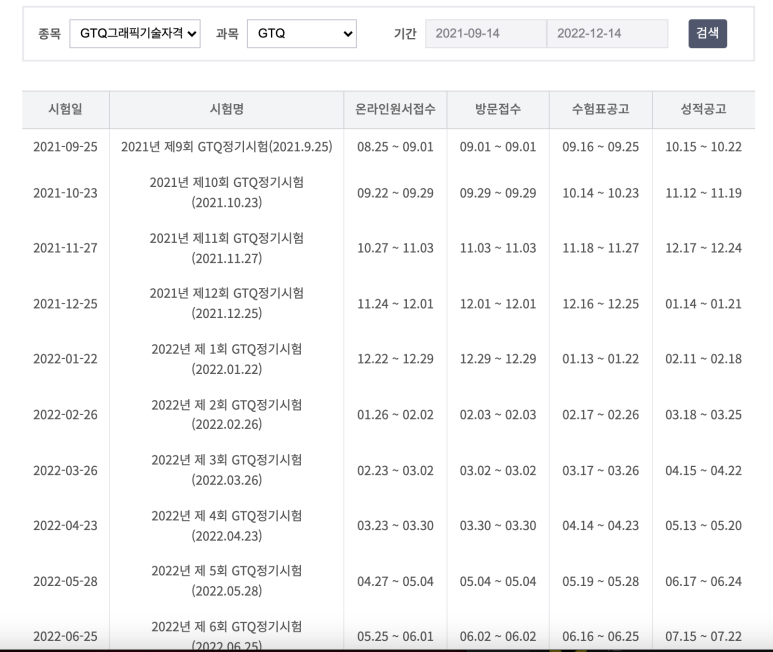
Task: Click online registration period 03.23 ~ 03.30
Action: pos(395,526)
